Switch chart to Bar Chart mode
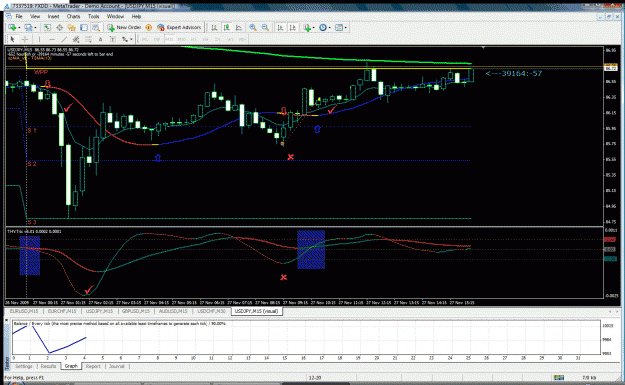Image resolution: width=625 pixels, height=385 pixels. click(214, 27)
